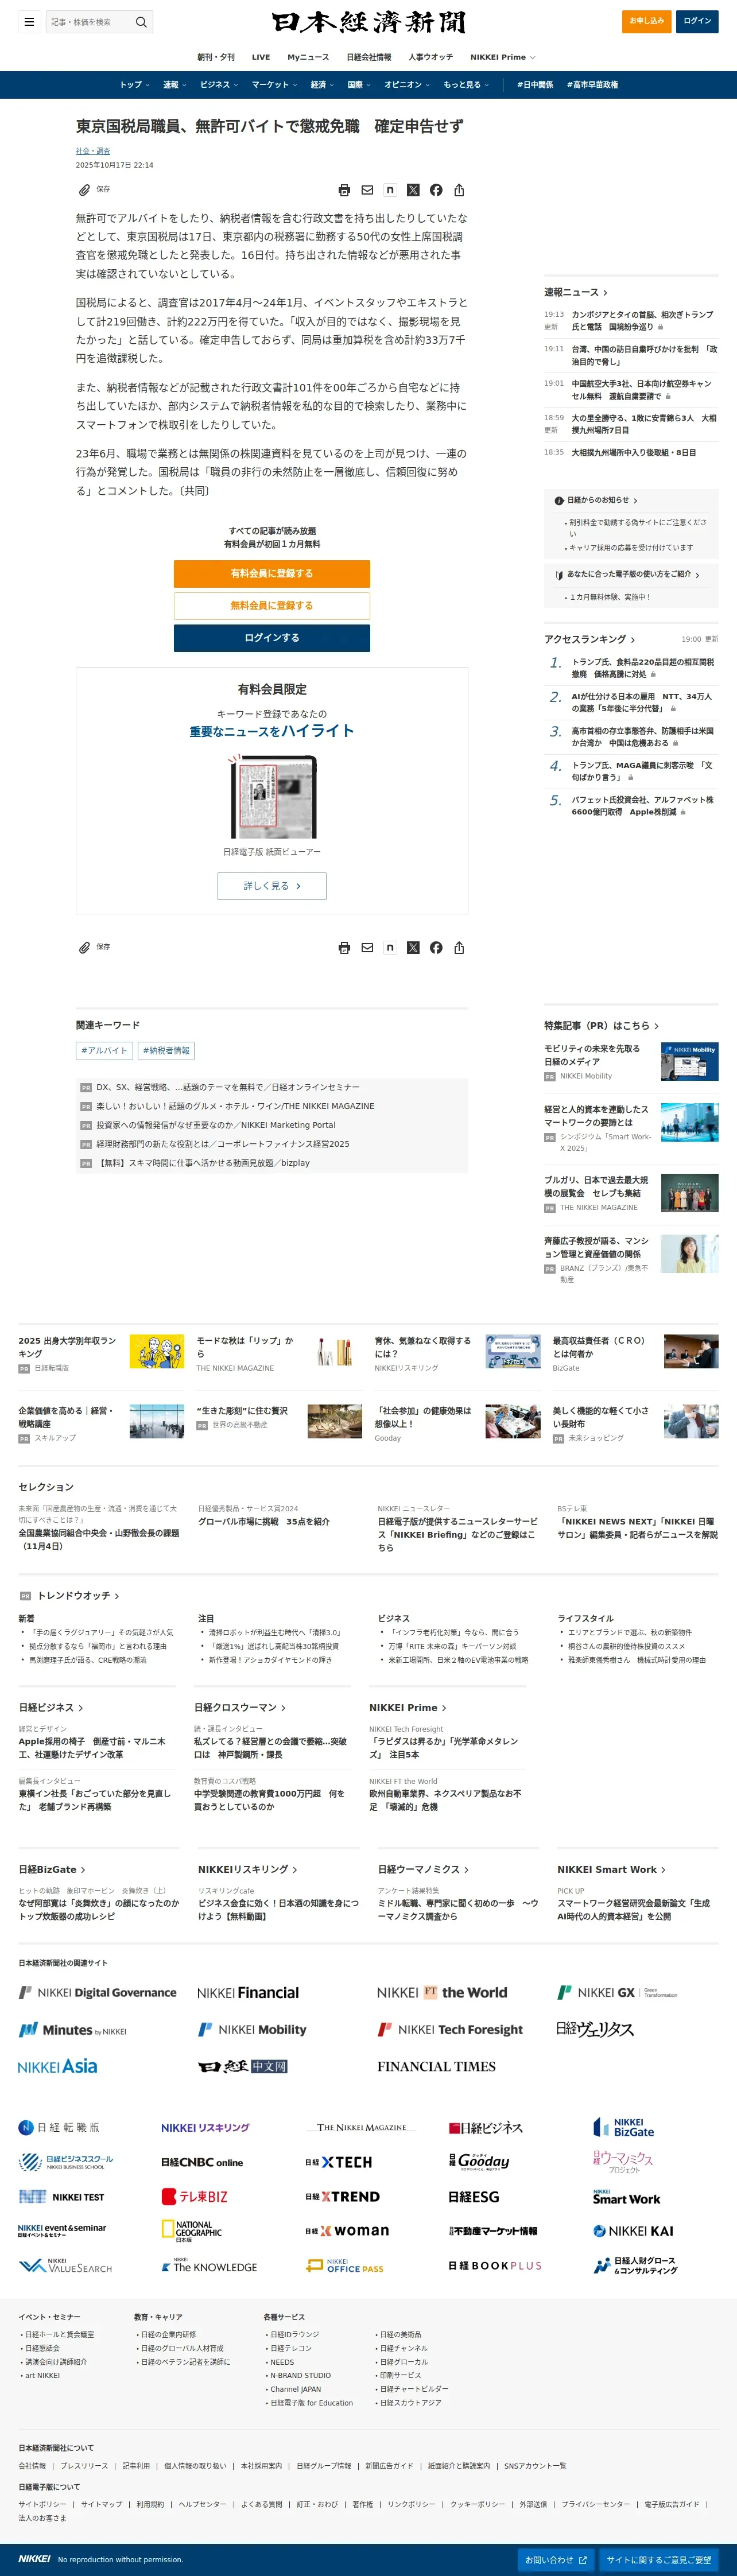
Task: Open the NIKKEI xTECH logo link
Action: [338, 2162]
